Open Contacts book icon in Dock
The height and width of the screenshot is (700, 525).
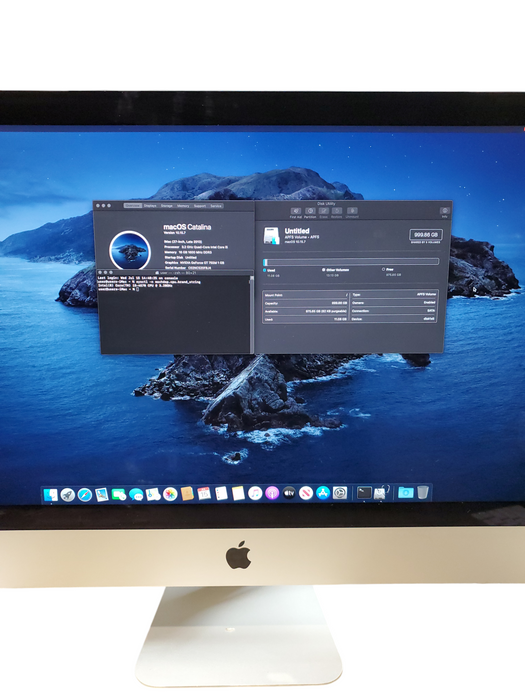[x=187, y=494]
